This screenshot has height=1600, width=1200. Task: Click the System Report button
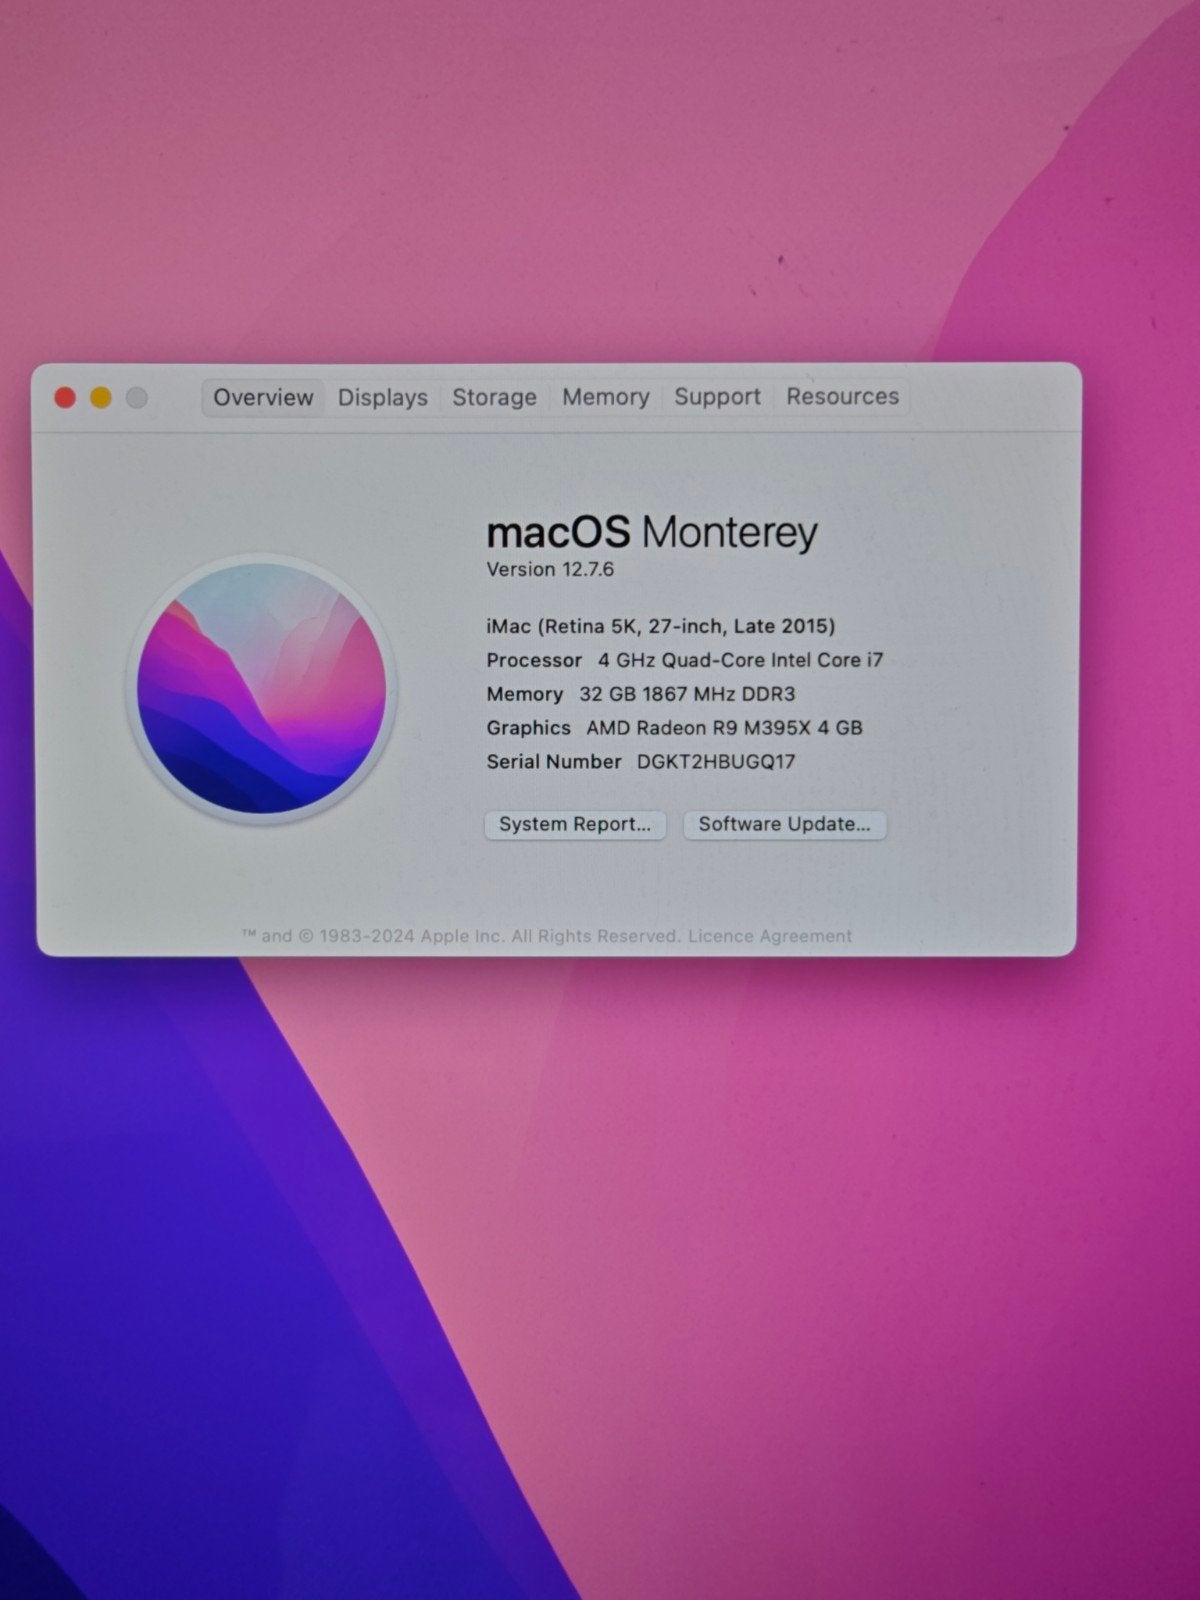tap(575, 824)
